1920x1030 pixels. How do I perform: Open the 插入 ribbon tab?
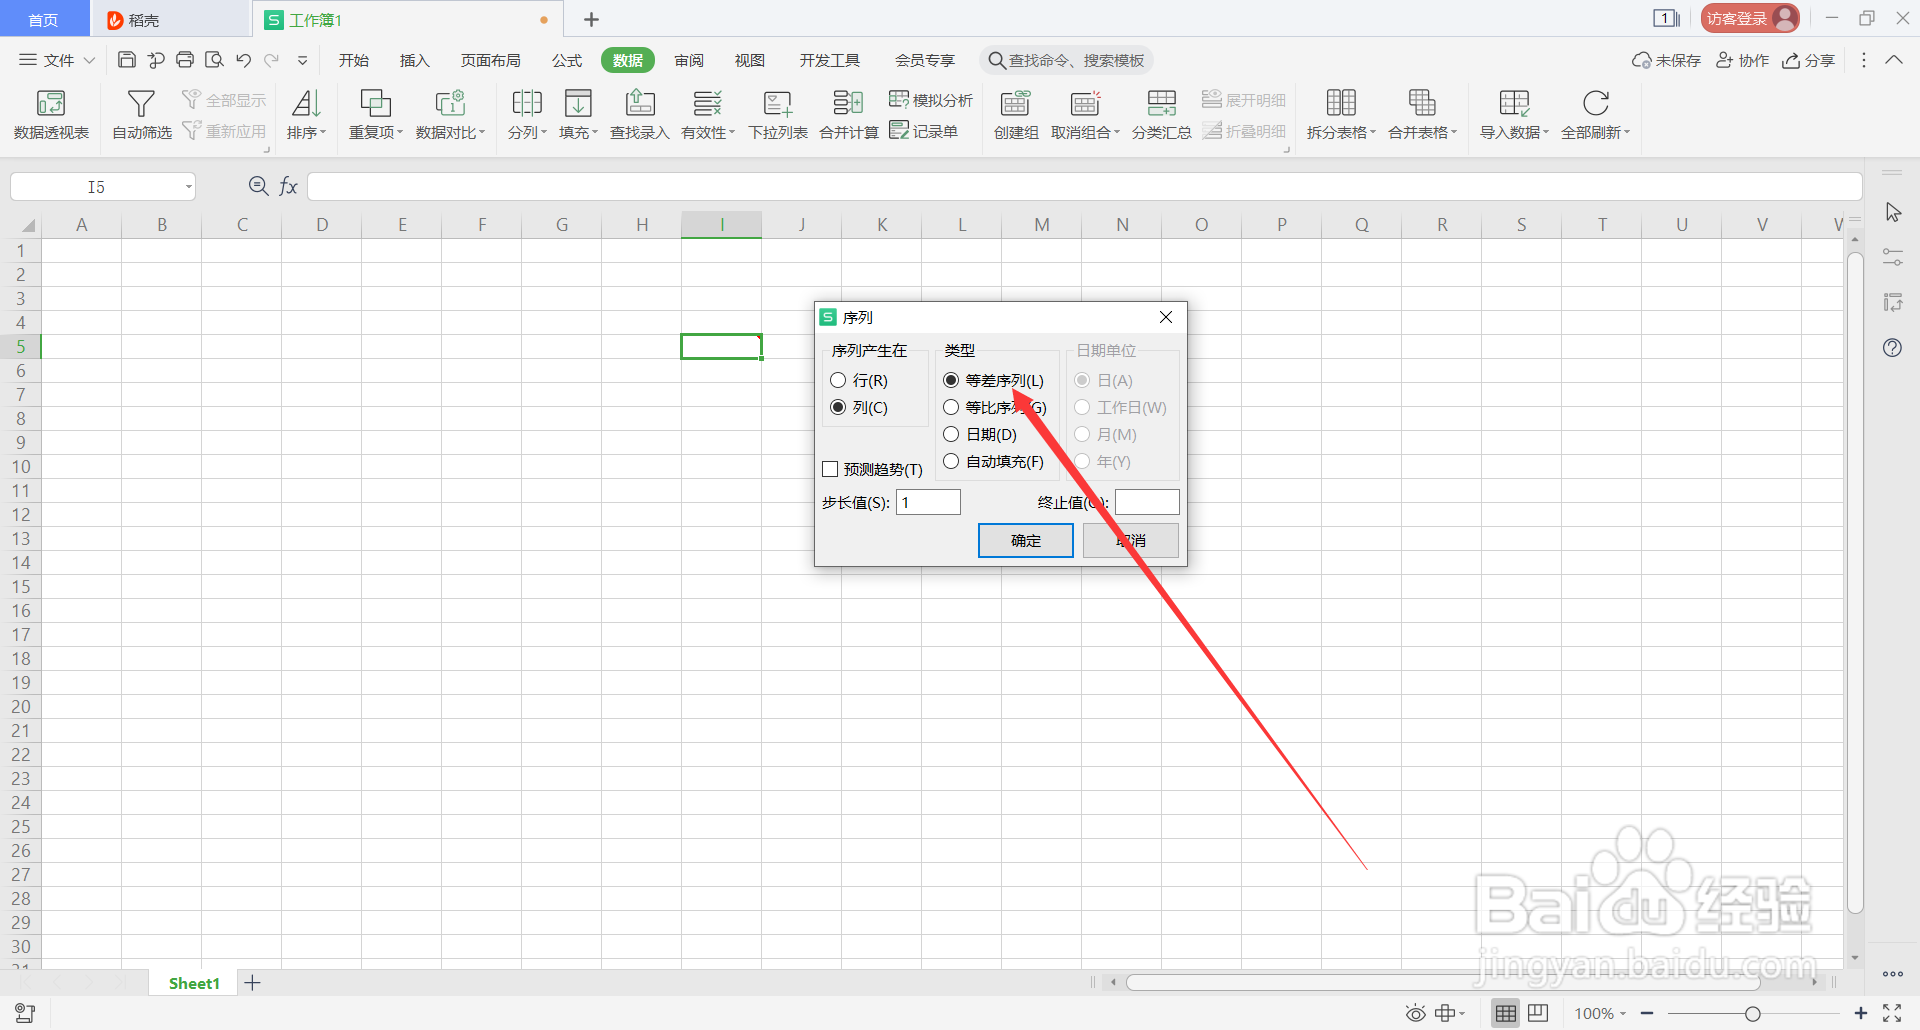coord(414,60)
